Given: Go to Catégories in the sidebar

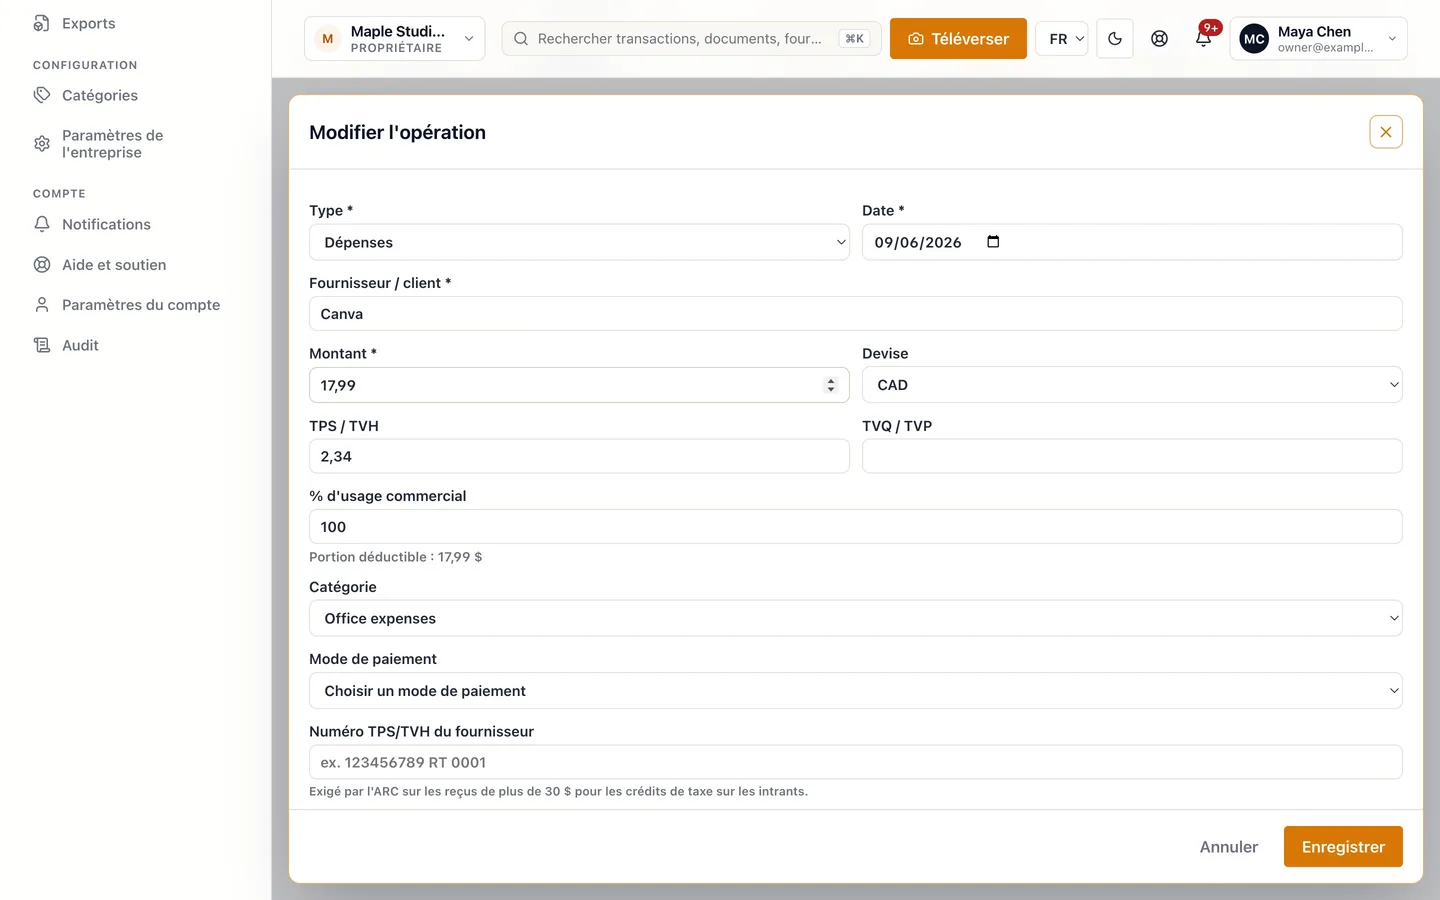Looking at the screenshot, I should tap(100, 95).
